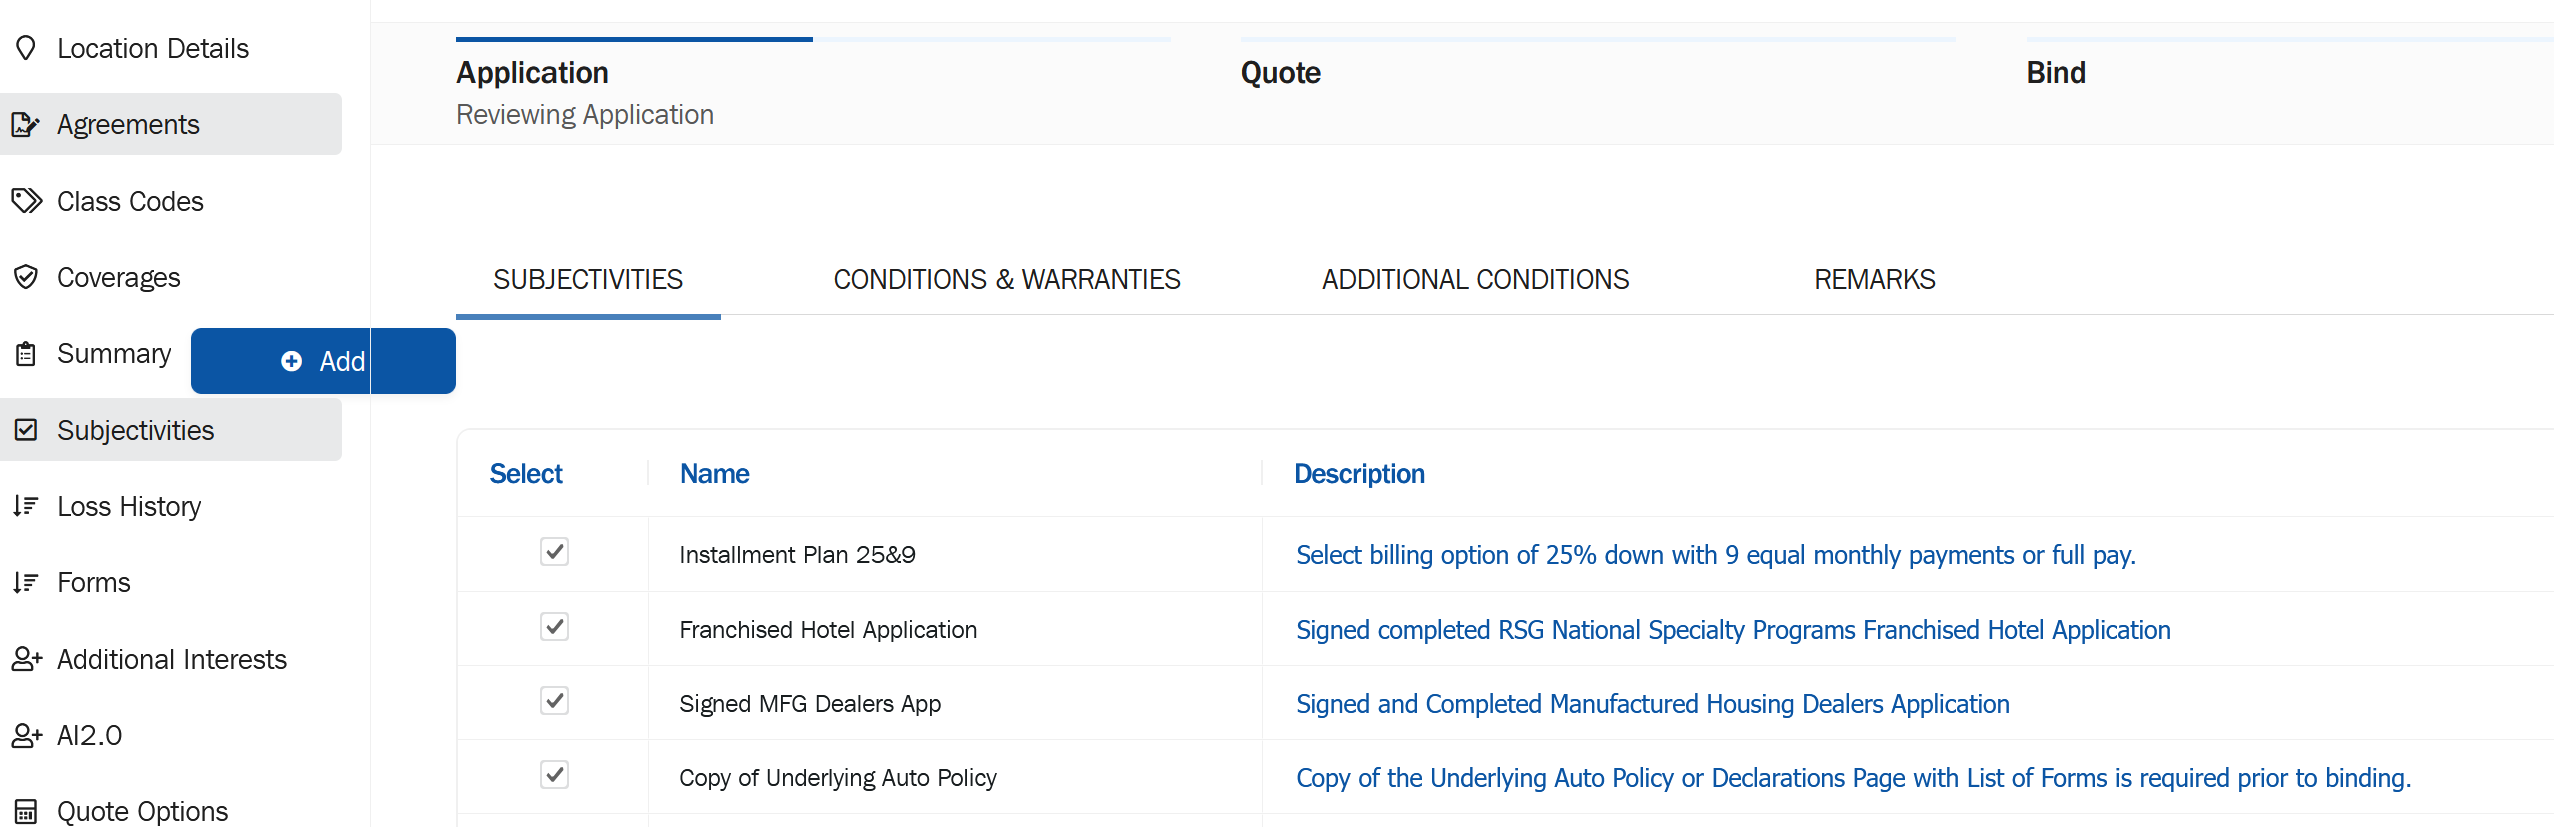Open the Additional Conditions tab
This screenshot has width=2554, height=827.
[1475, 280]
